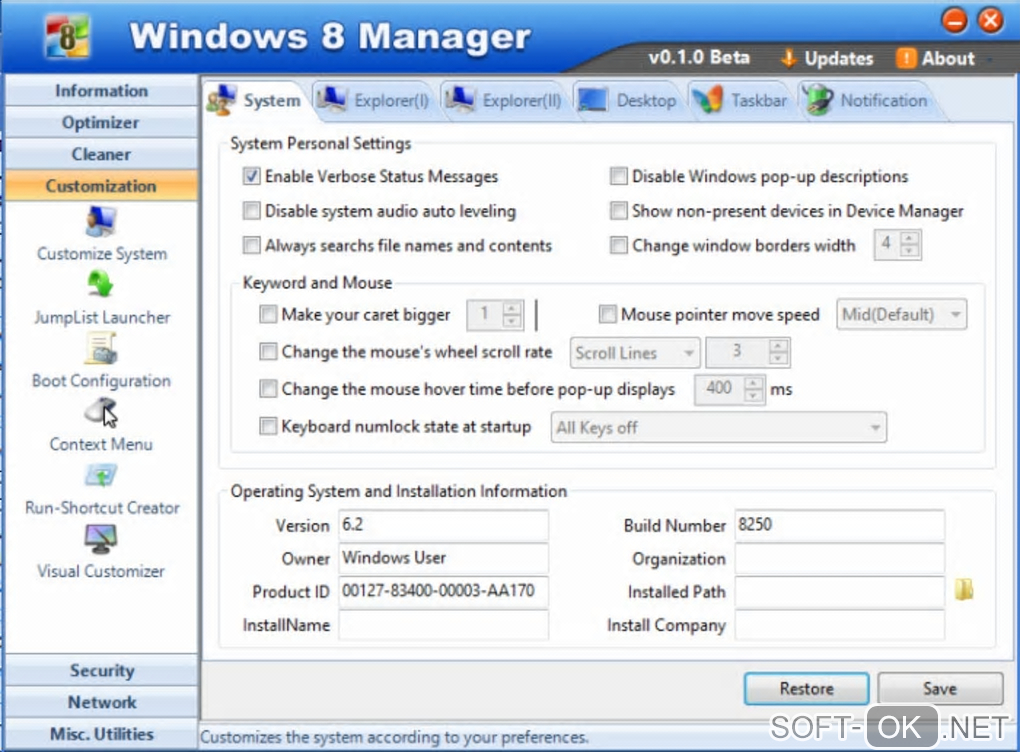Check Mouse pointer move speed option

click(x=607, y=315)
